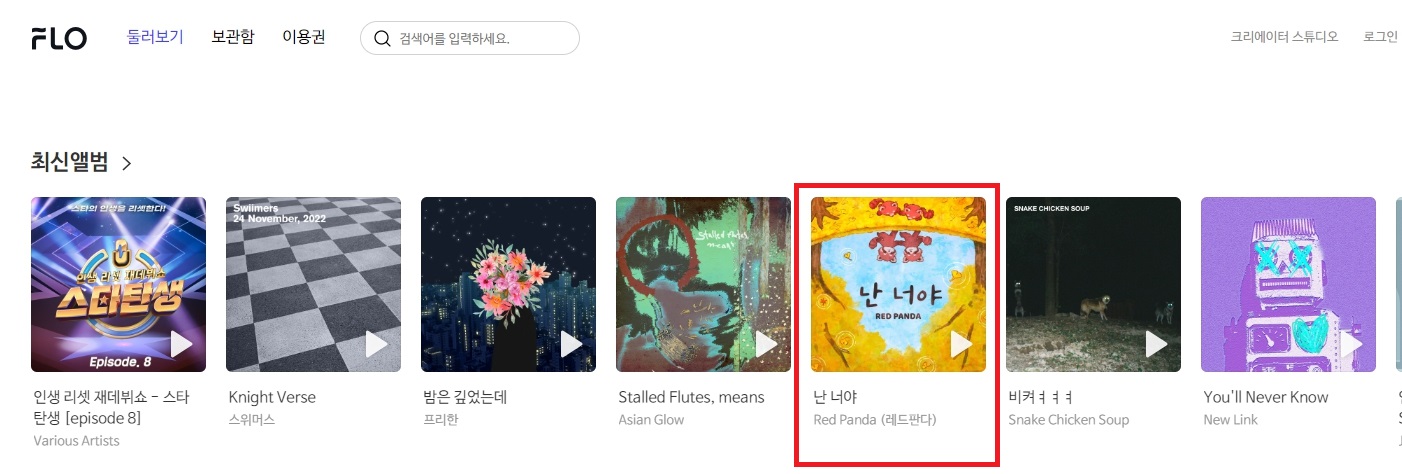Expand the 최신앨범 section arrow
1402x474 pixels.
tap(126, 163)
